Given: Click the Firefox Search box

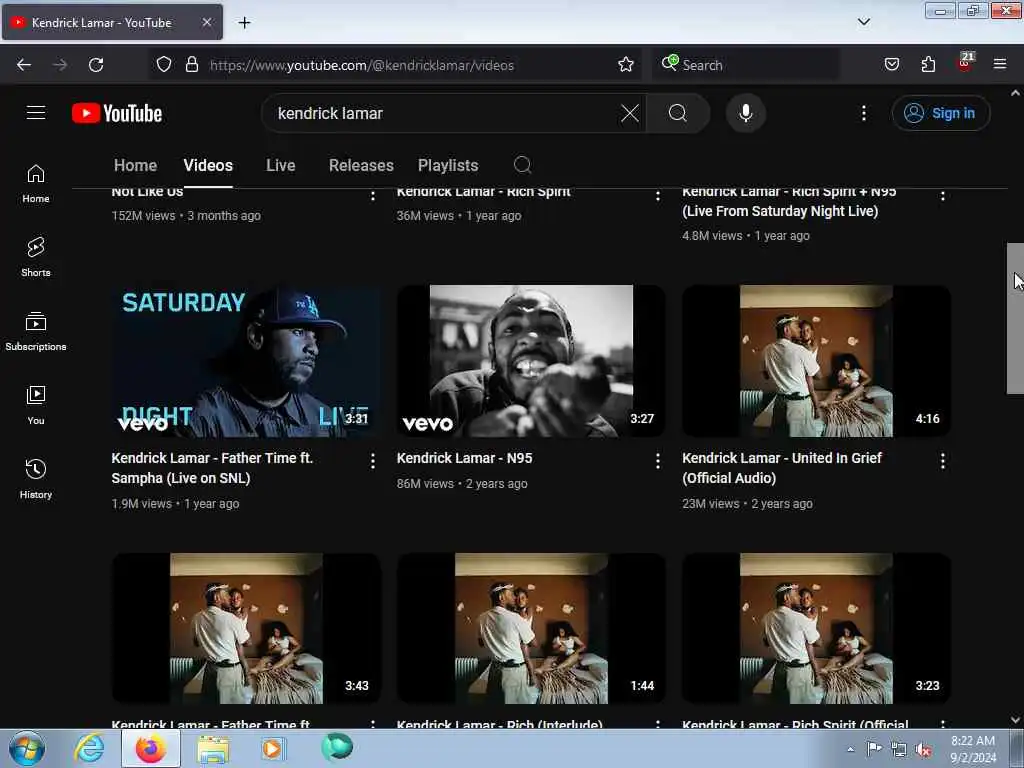Looking at the screenshot, I should (746, 65).
